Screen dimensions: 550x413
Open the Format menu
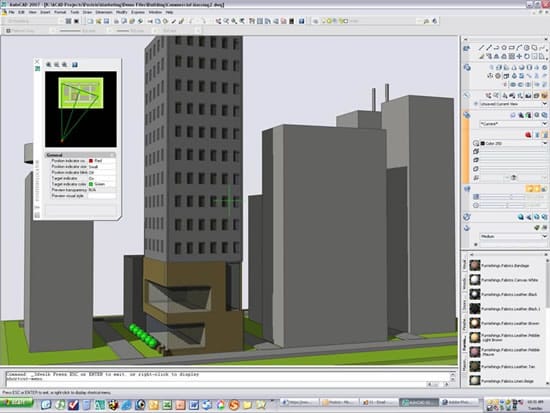click(60, 12)
